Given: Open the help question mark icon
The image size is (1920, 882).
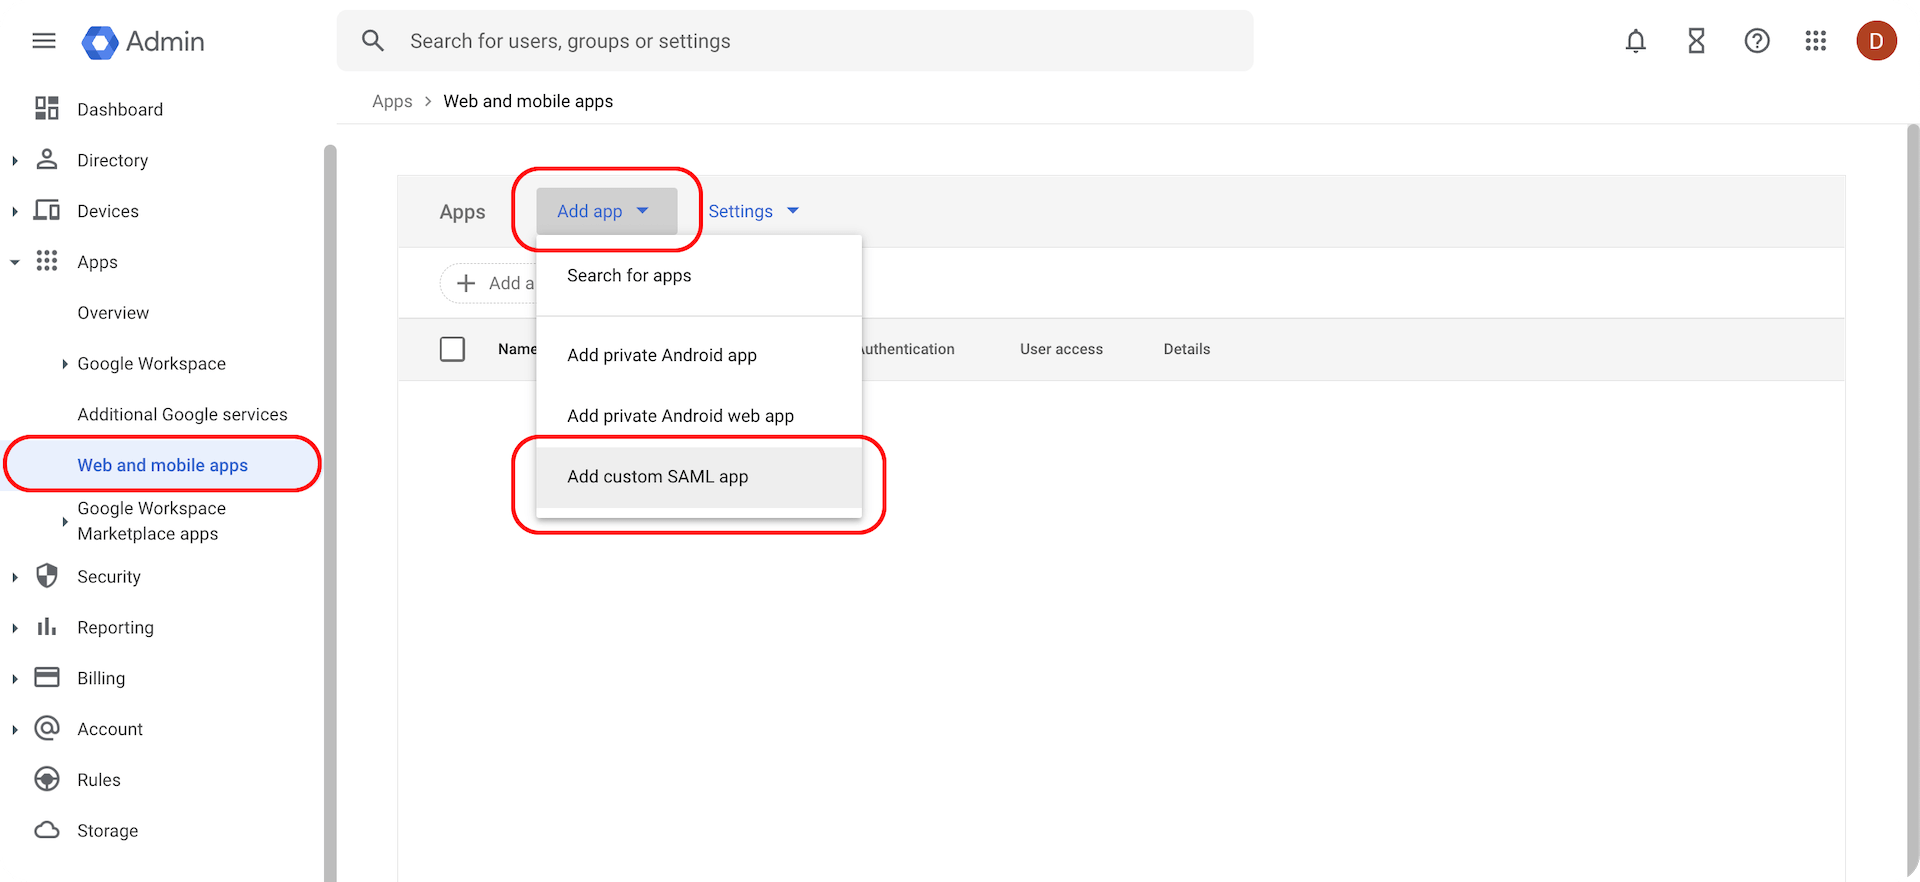Looking at the screenshot, I should point(1757,41).
